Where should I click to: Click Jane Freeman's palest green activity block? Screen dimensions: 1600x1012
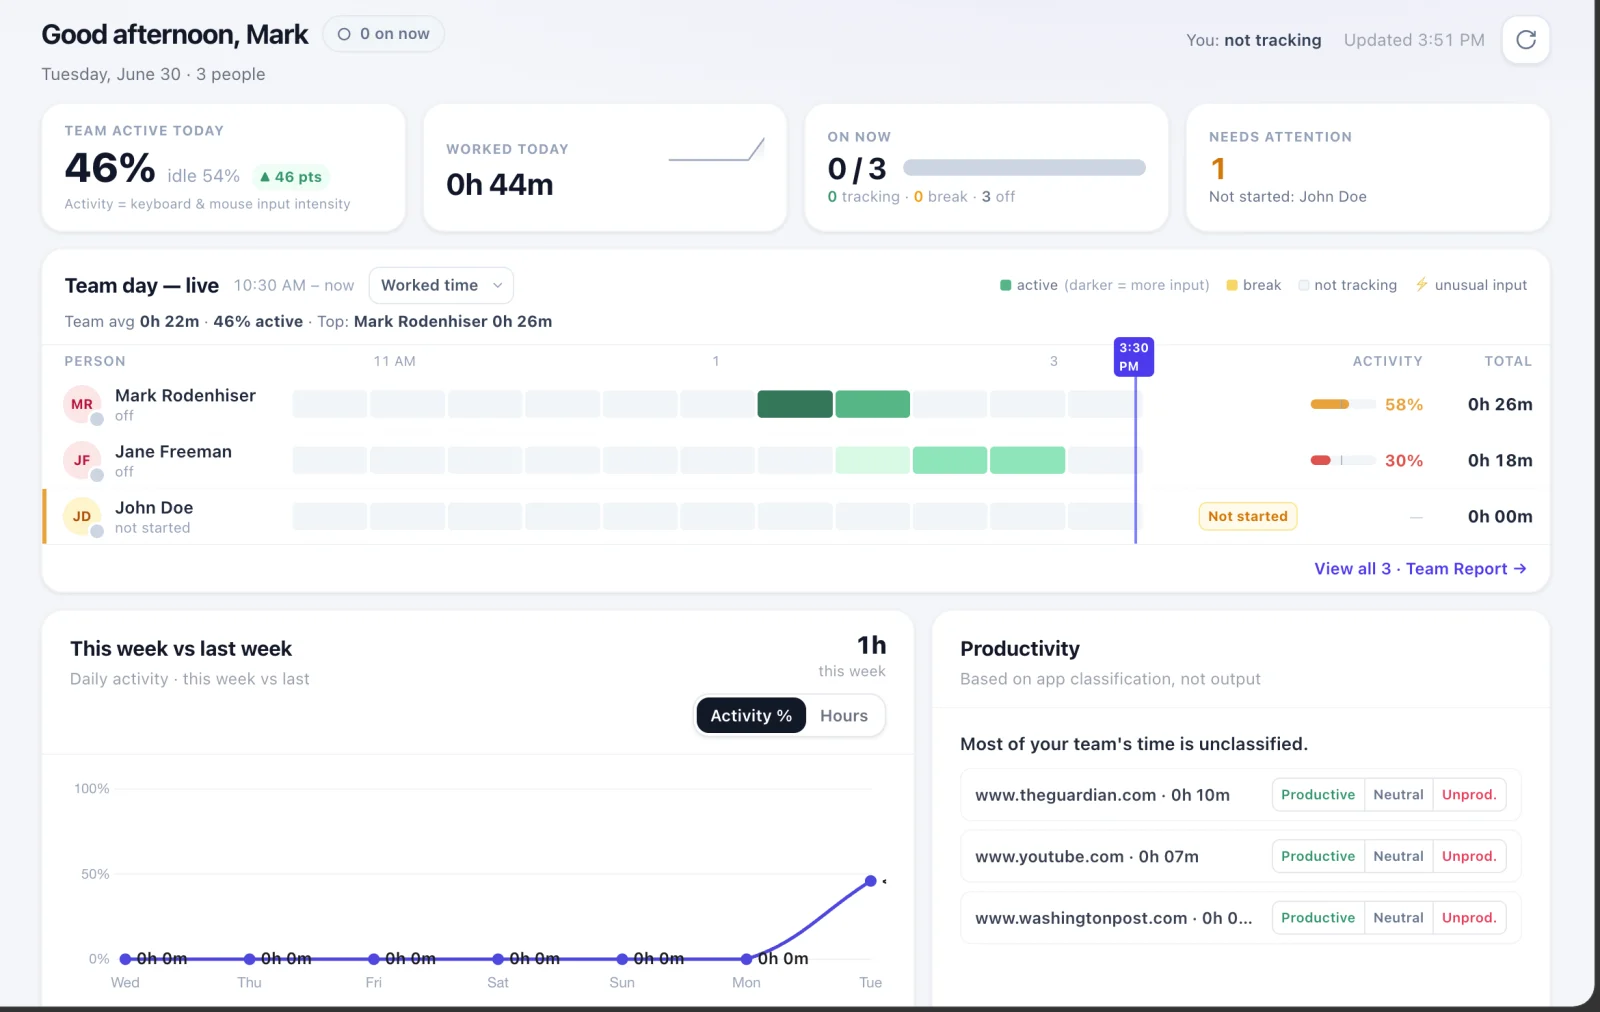[x=872, y=460]
